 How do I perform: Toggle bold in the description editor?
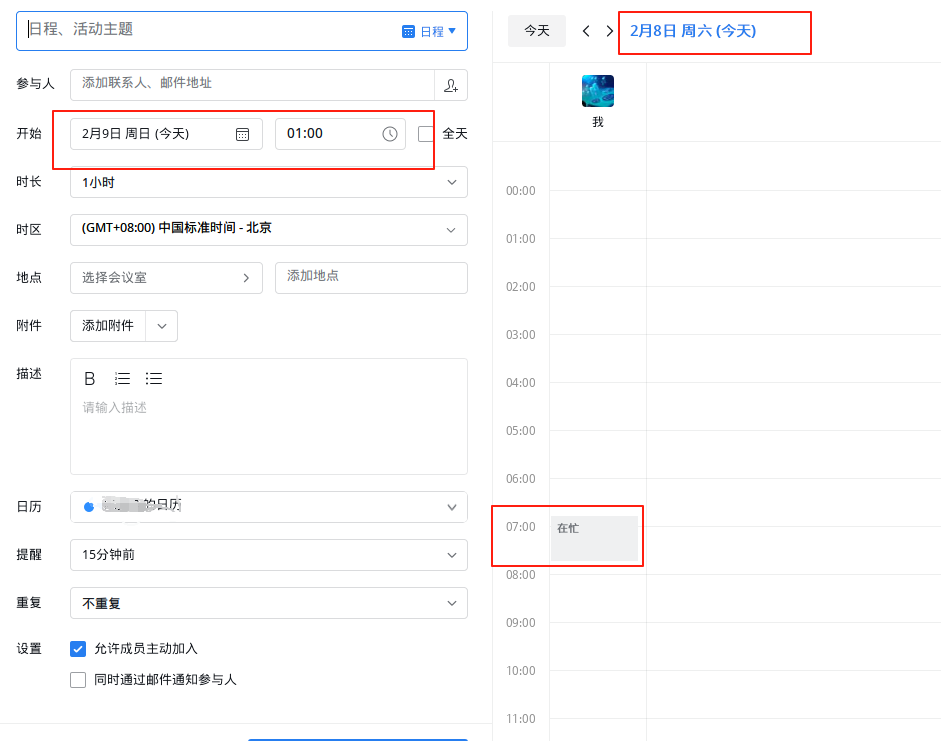tap(89, 379)
